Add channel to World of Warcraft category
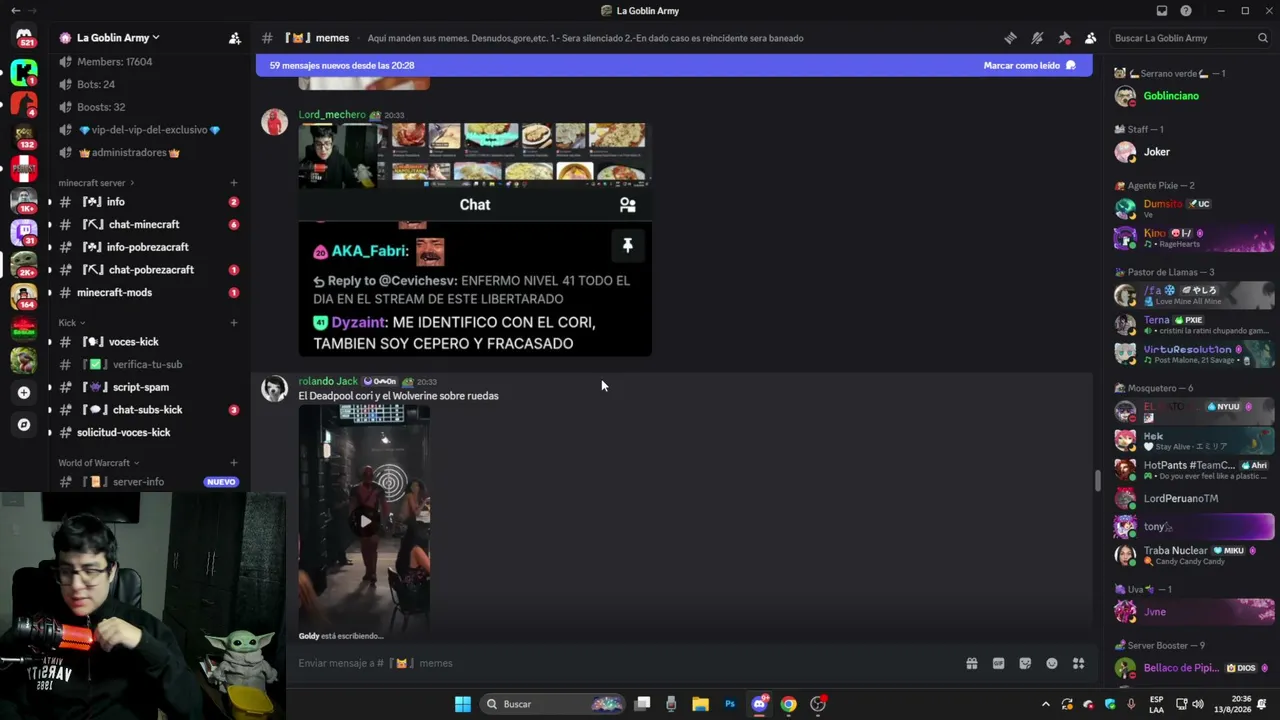 pyautogui.click(x=234, y=463)
